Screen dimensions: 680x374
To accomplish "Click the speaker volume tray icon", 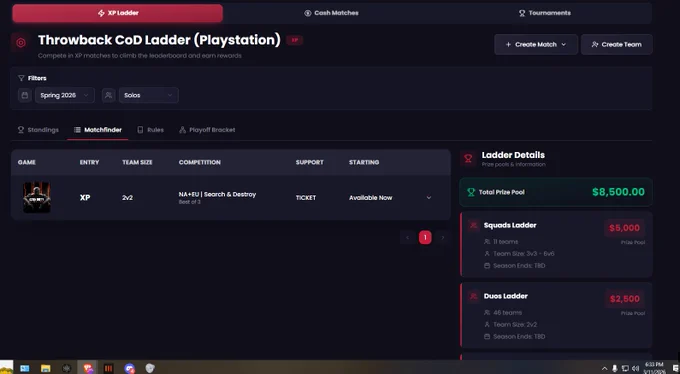I will pyautogui.click(x=636, y=368).
